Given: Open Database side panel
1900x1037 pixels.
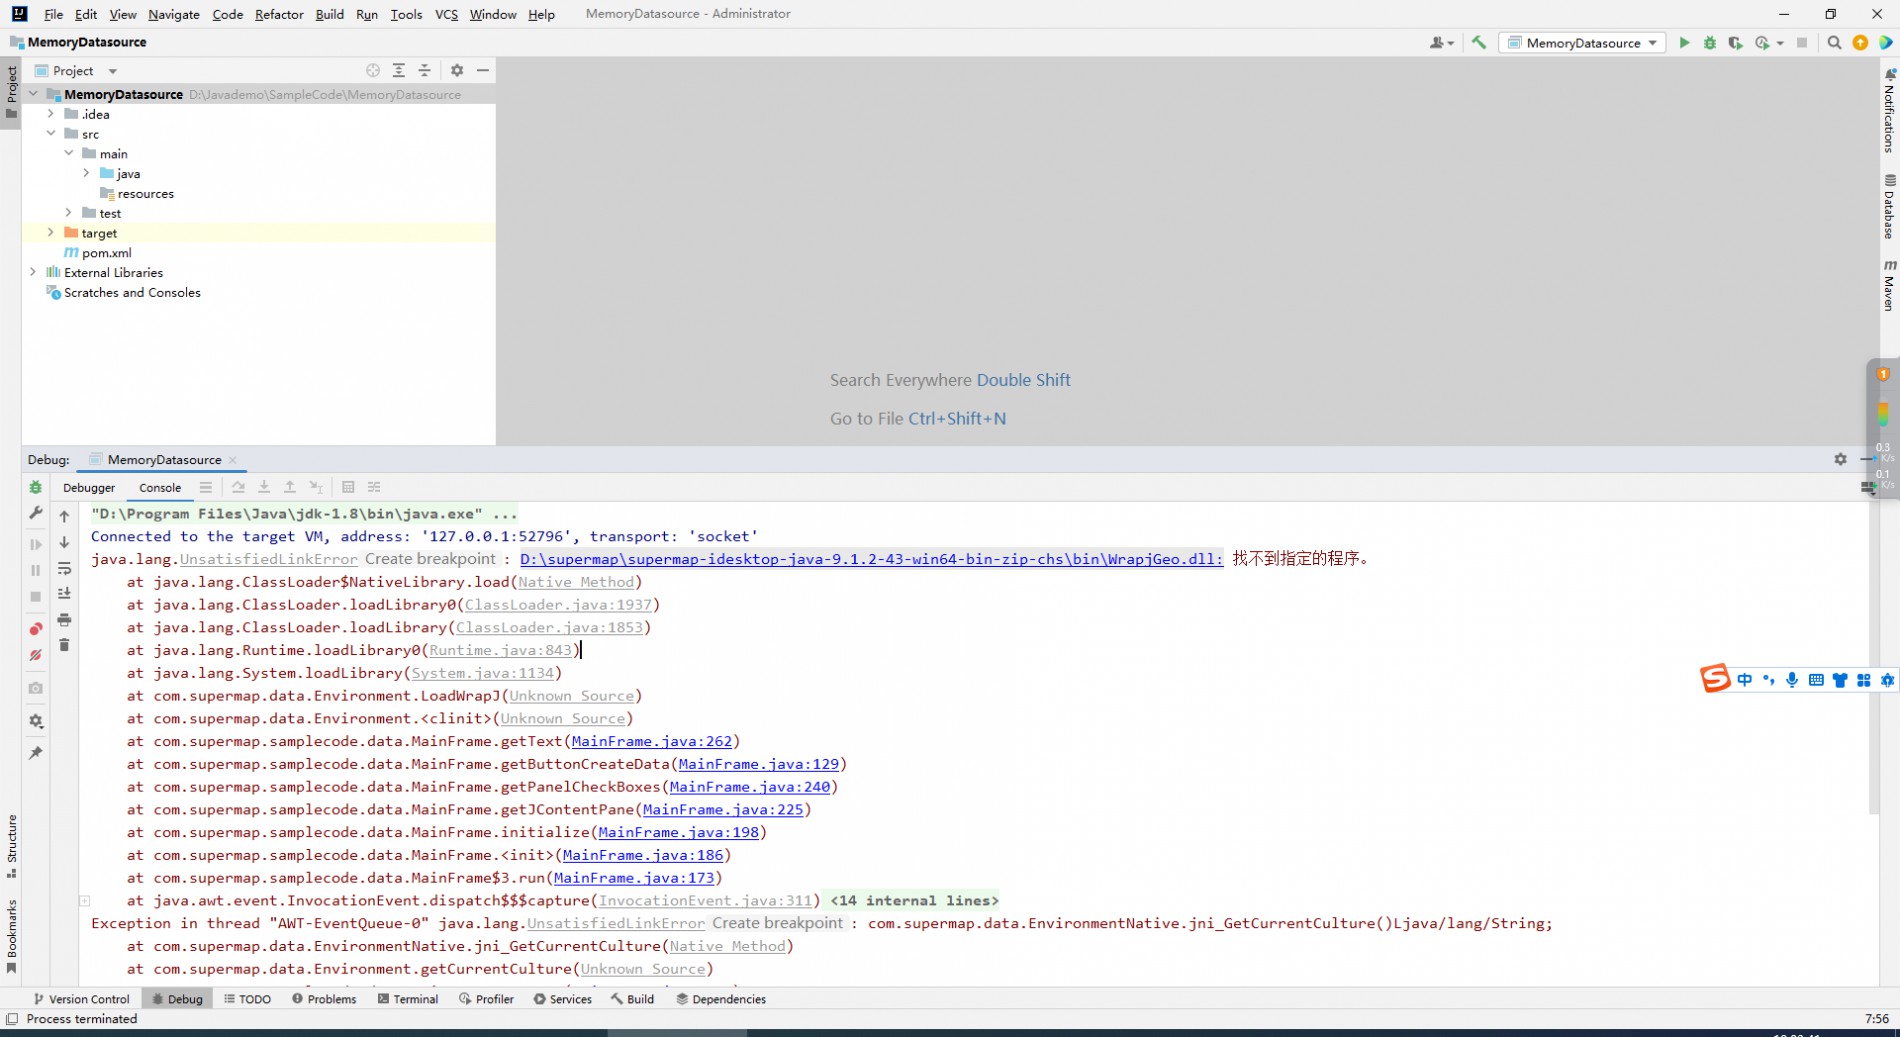Looking at the screenshot, I should (1889, 206).
